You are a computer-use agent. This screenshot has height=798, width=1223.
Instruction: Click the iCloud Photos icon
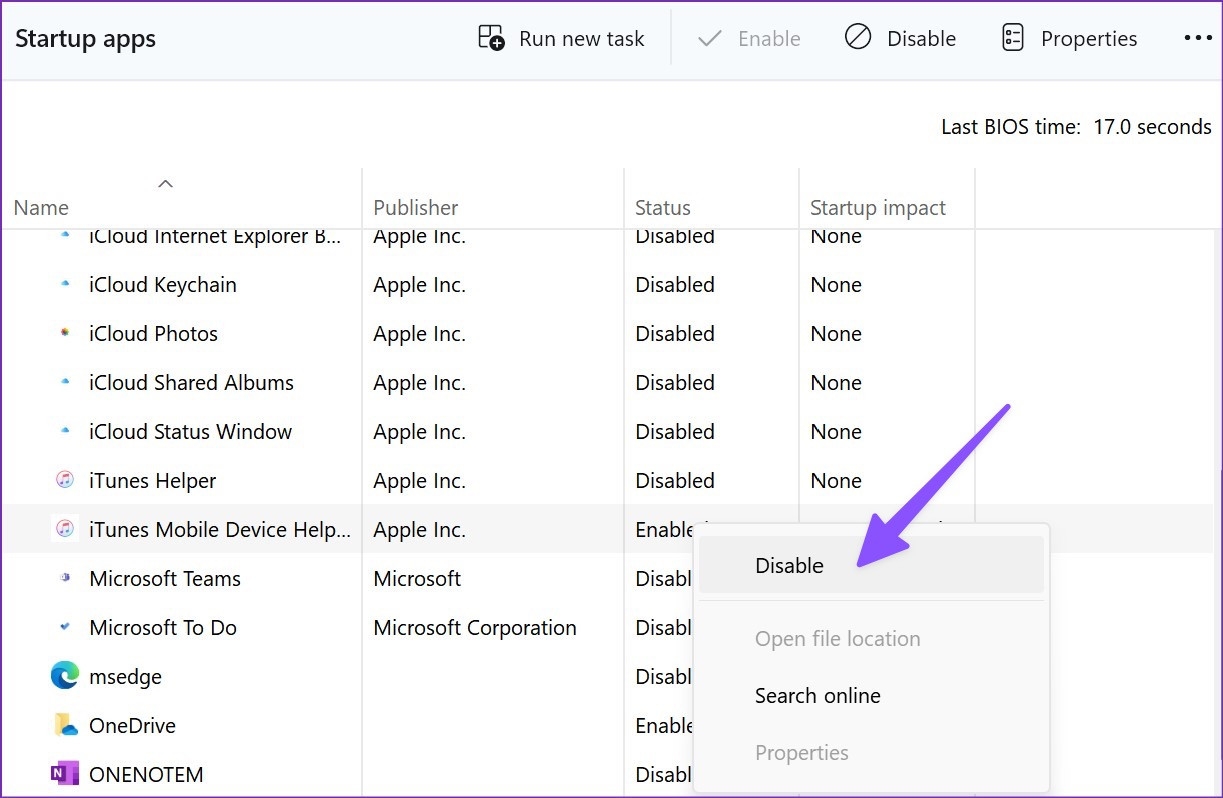pyautogui.click(x=63, y=333)
